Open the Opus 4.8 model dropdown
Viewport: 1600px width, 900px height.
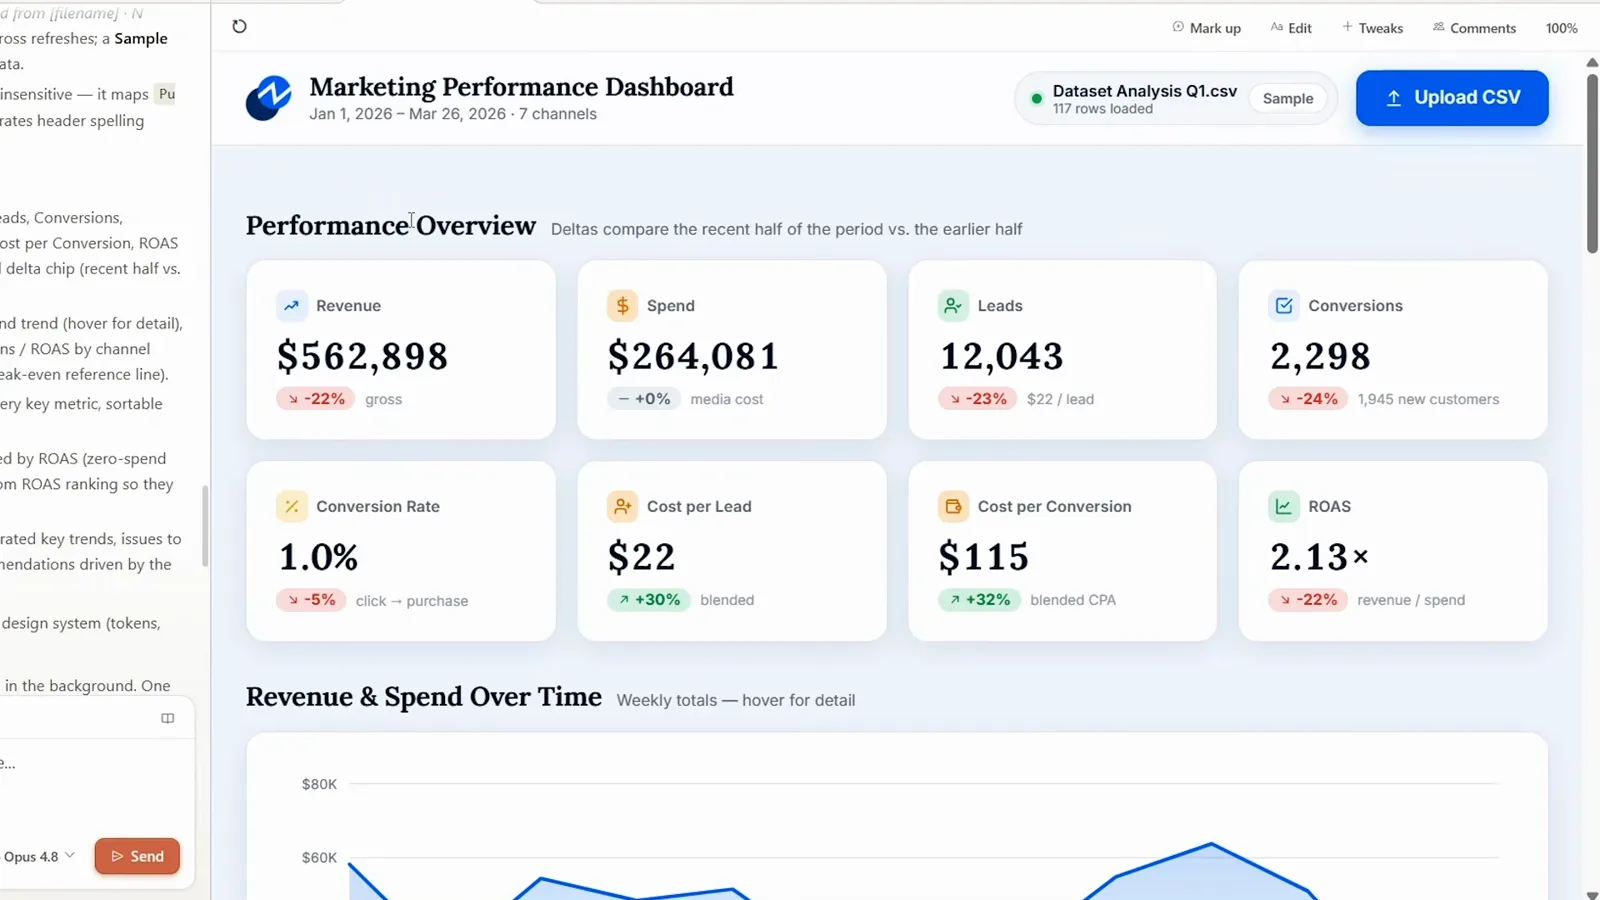pyautogui.click(x=39, y=856)
